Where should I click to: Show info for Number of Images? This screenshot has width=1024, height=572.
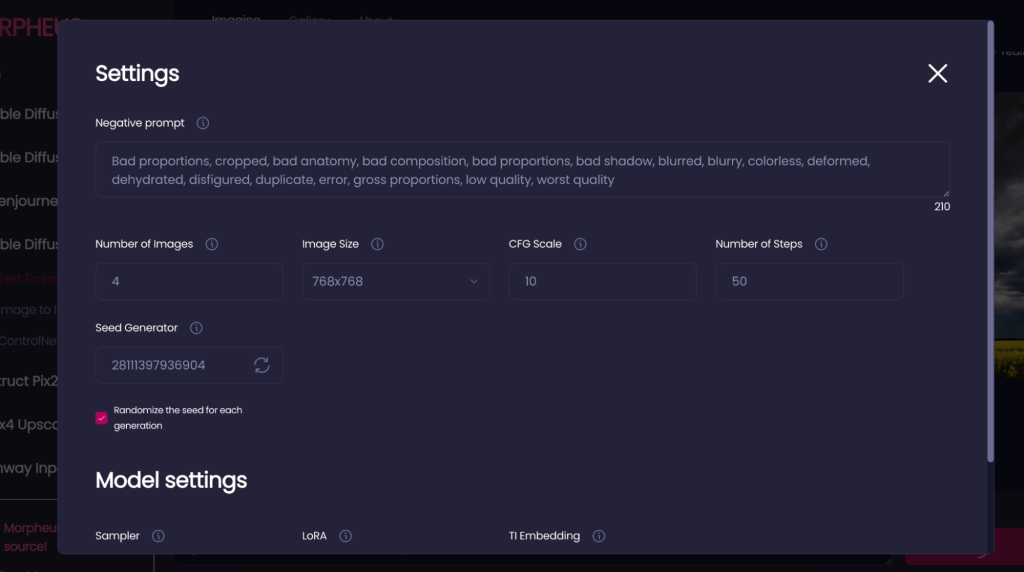[x=212, y=244]
